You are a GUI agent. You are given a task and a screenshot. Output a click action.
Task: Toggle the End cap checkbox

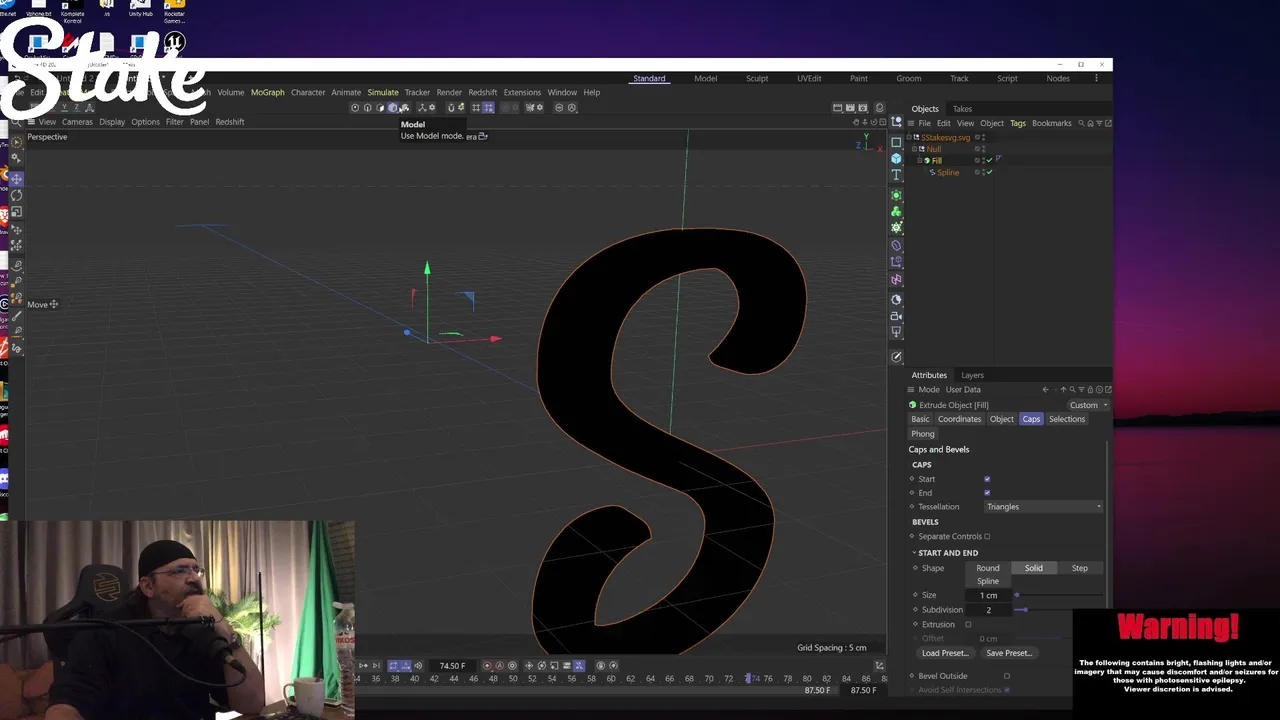[x=987, y=493]
